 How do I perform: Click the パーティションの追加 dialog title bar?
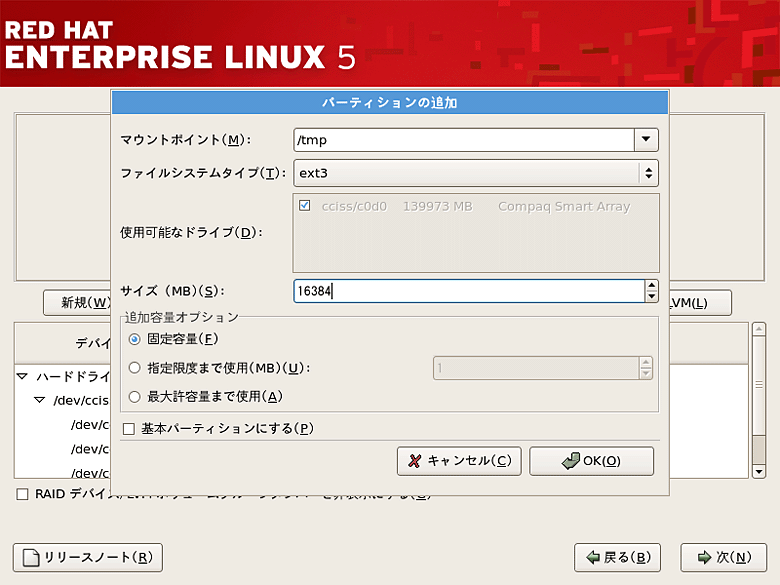coord(390,102)
